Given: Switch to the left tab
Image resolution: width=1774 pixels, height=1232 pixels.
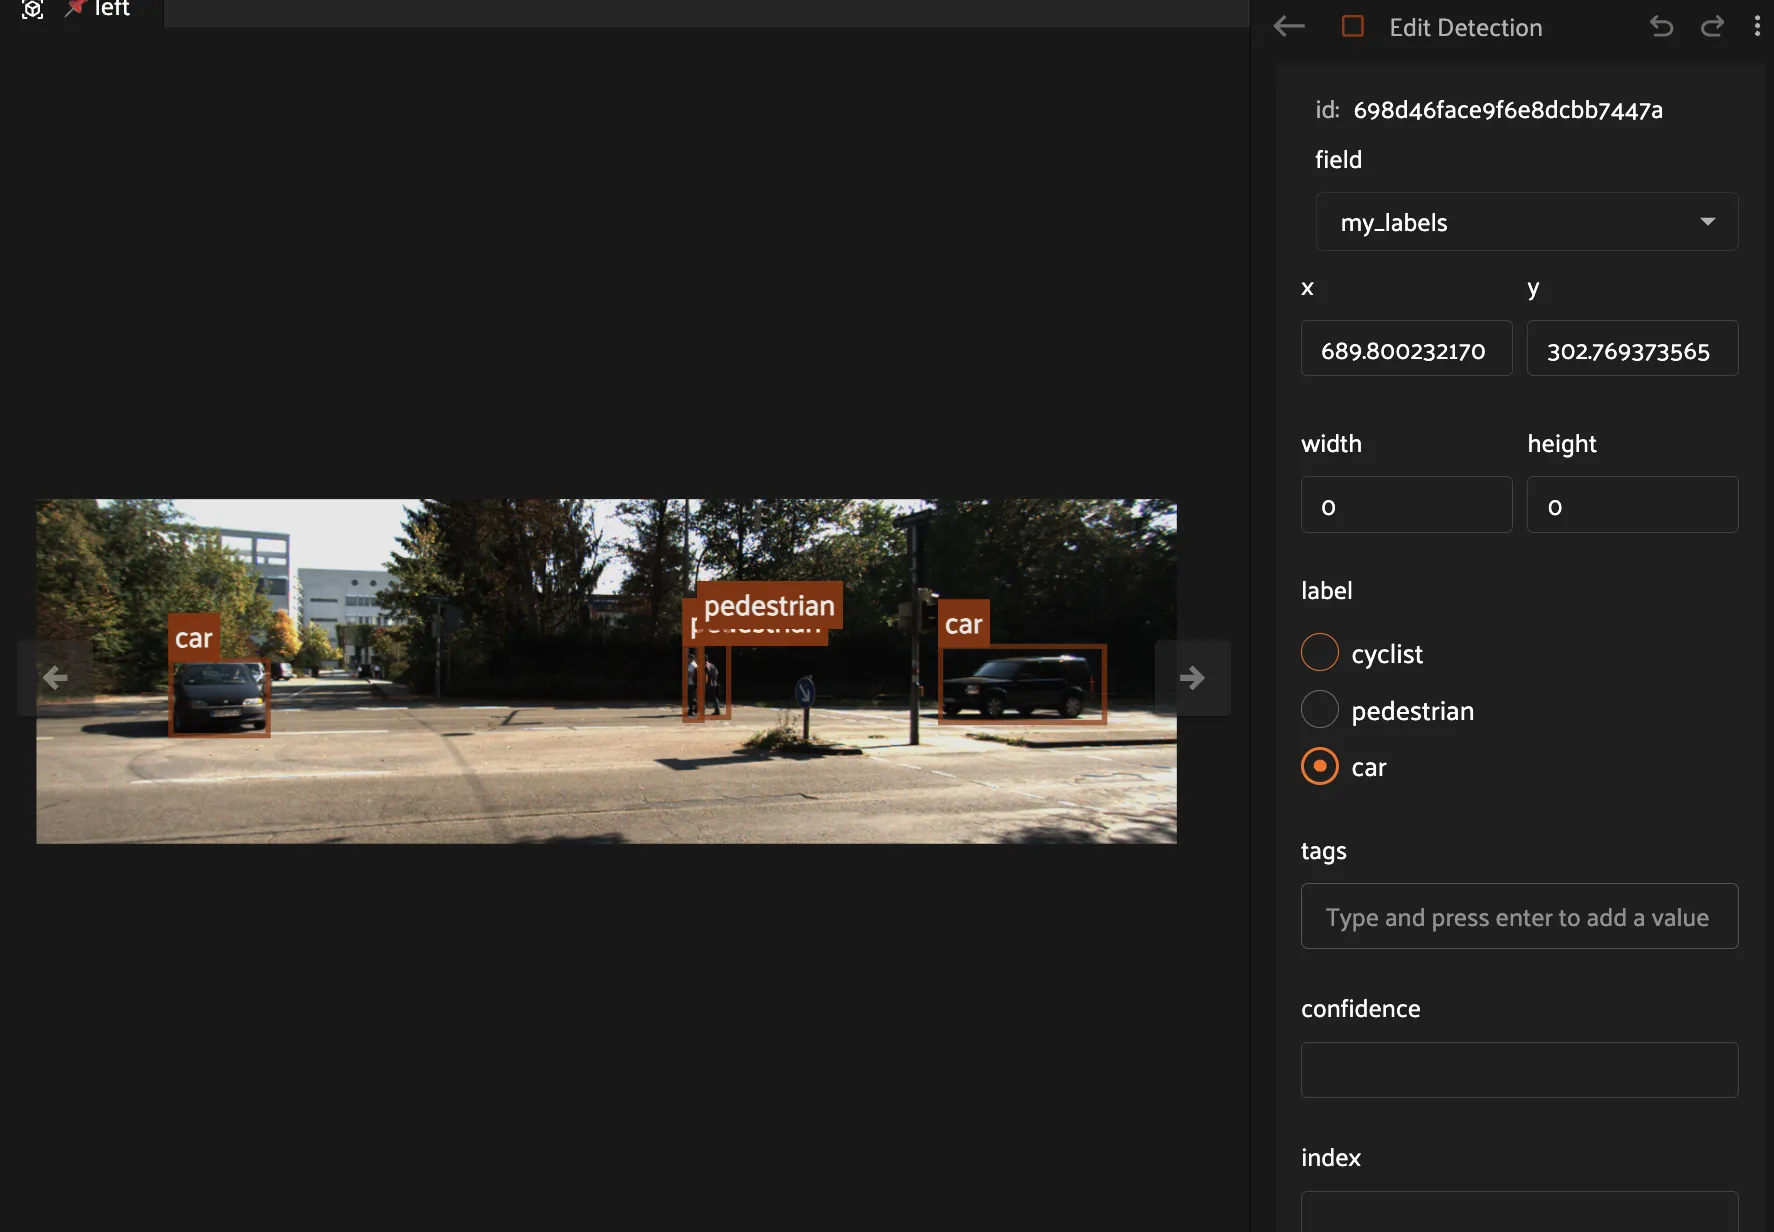Looking at the screenshot, I should pos(111,10).
